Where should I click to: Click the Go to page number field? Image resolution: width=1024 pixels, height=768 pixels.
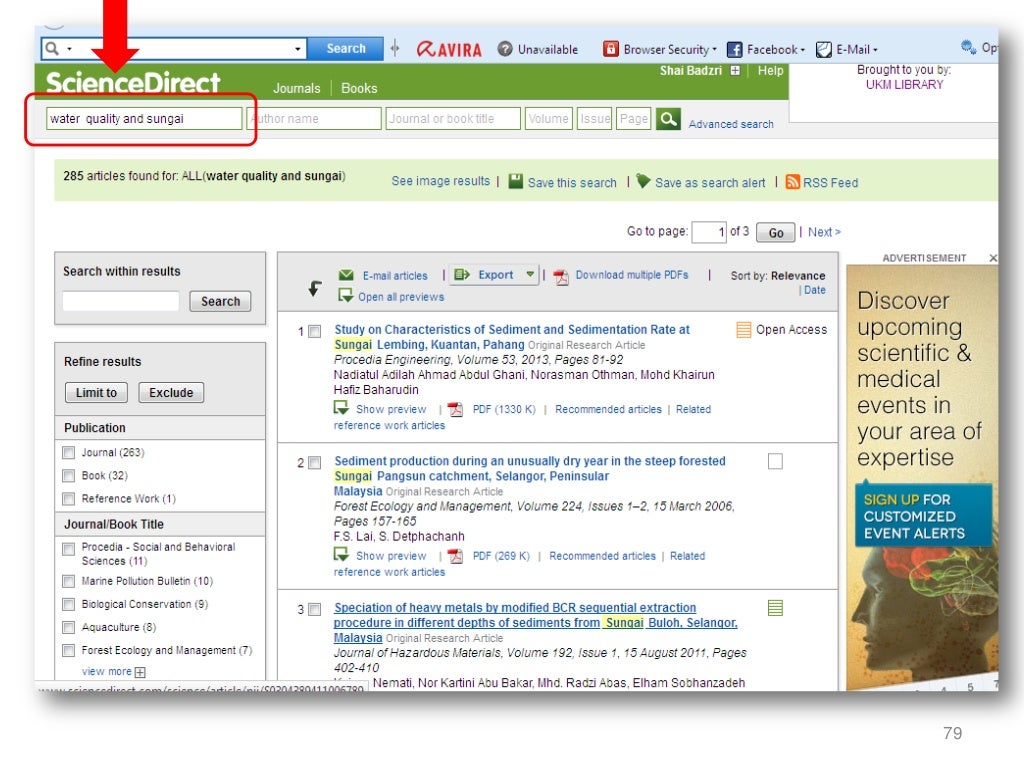[709, 232]
